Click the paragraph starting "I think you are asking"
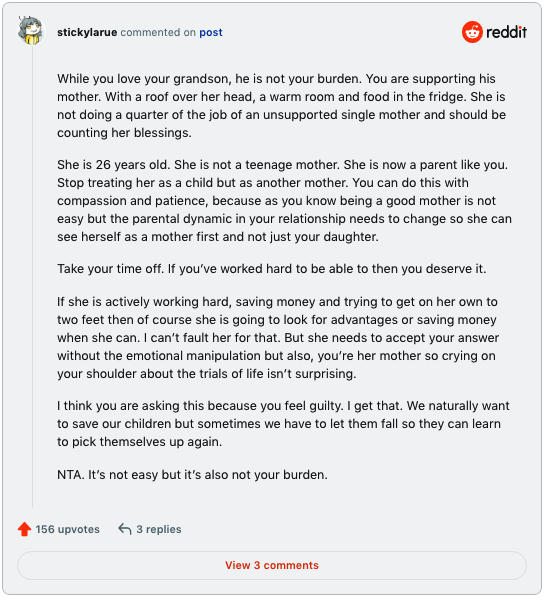Viewport: 546px width, 600px height. (285, 426)
